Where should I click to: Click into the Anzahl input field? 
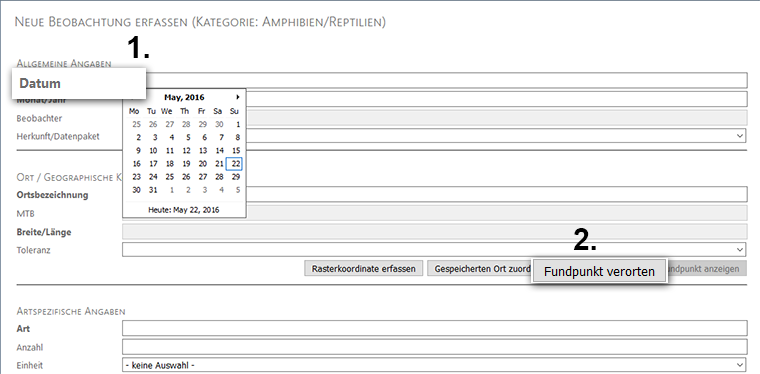(x=435, y=347)
